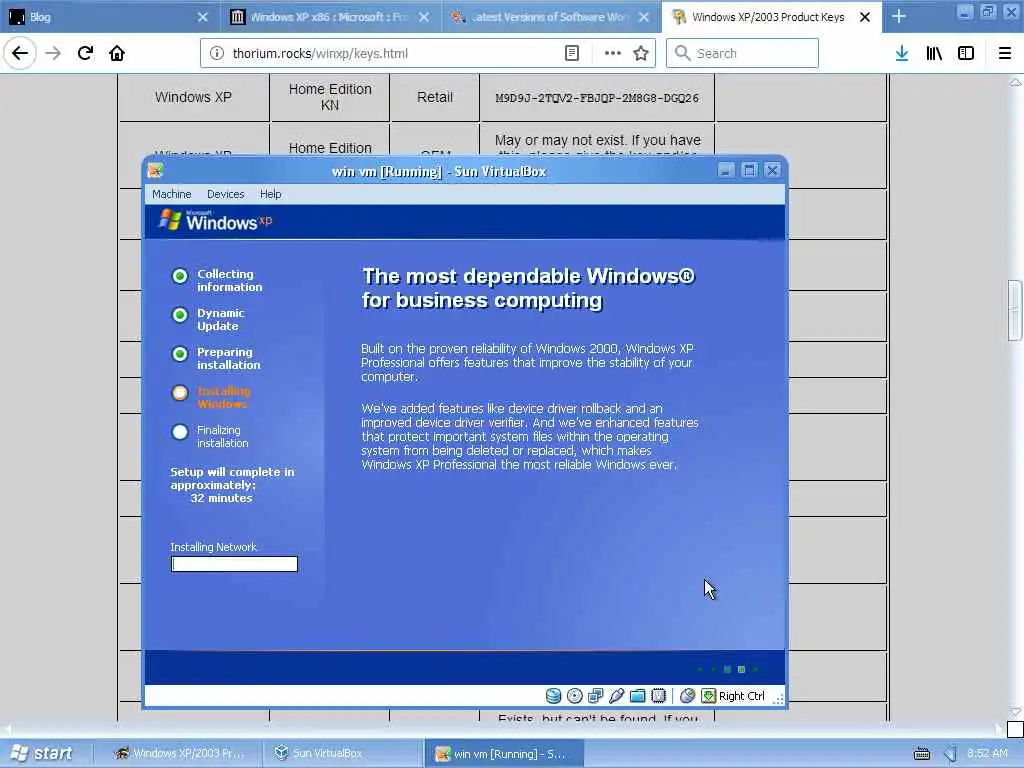Show the browser sidebar

click(x=966, y=53)
